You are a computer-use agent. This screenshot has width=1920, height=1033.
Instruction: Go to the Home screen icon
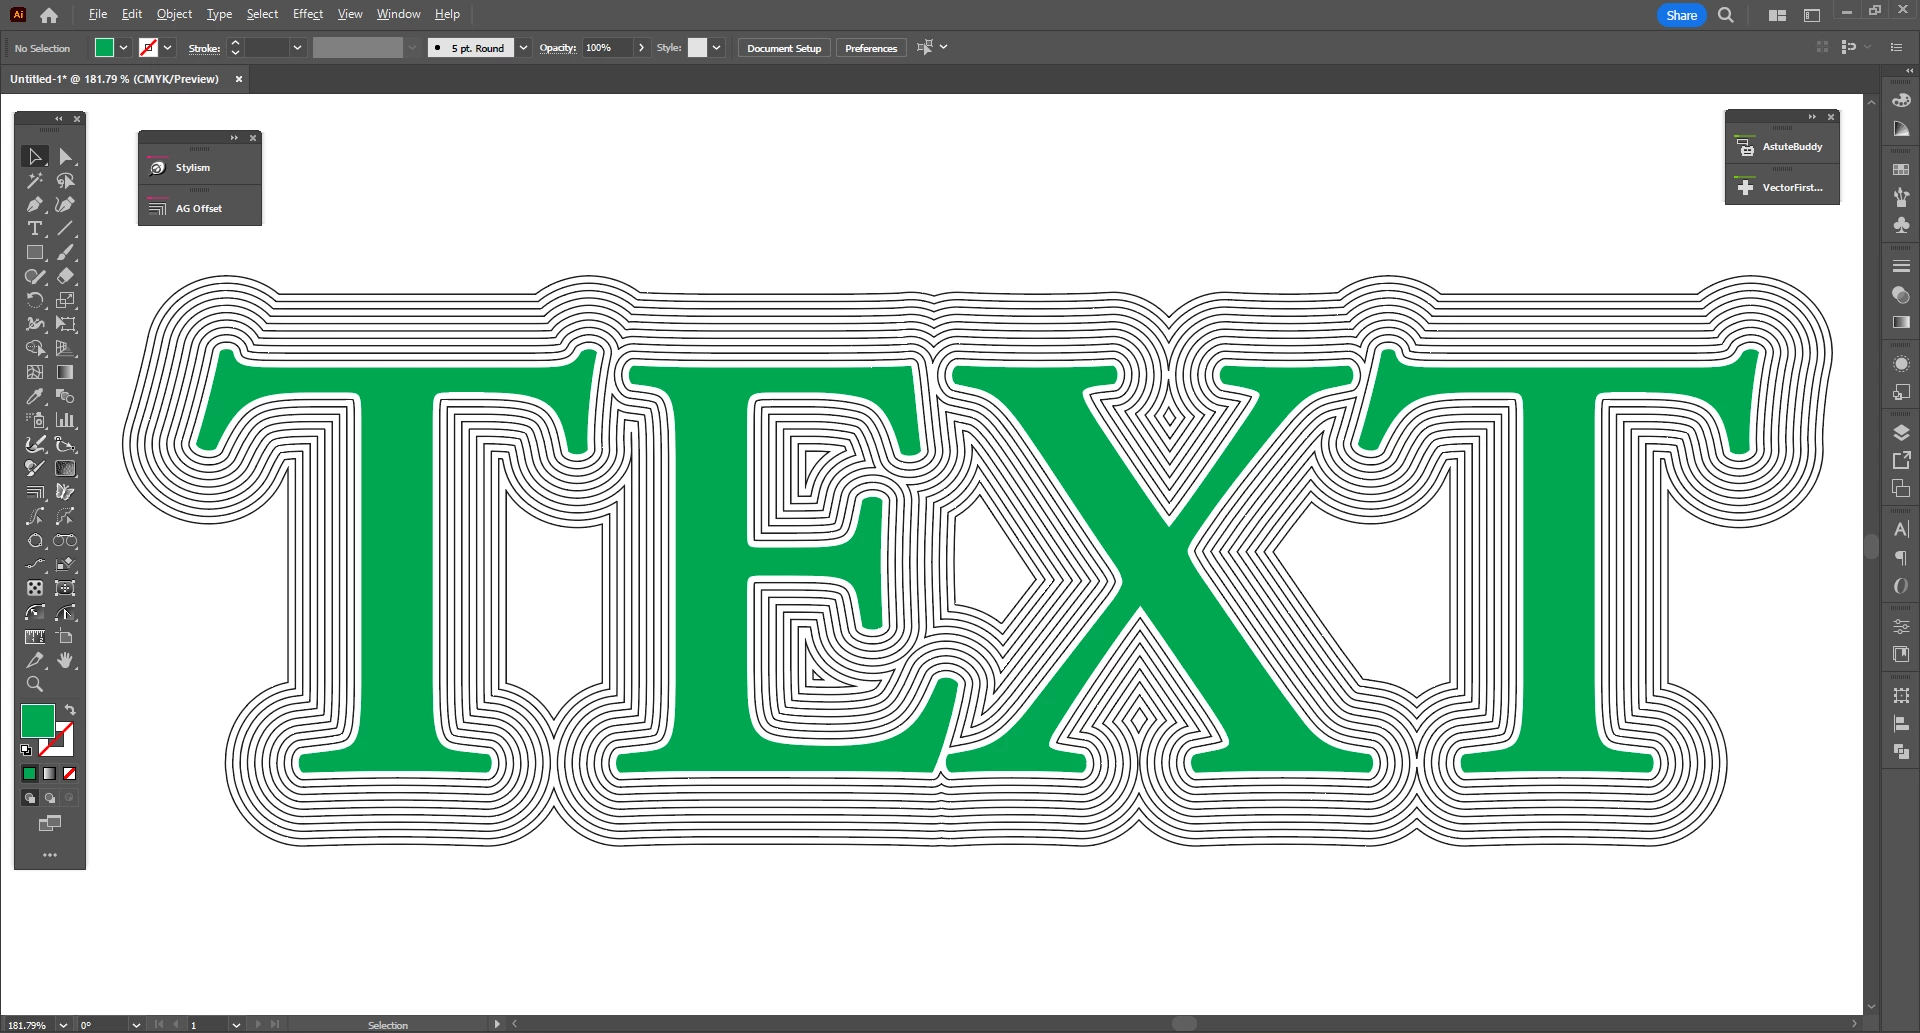[49, 15]
